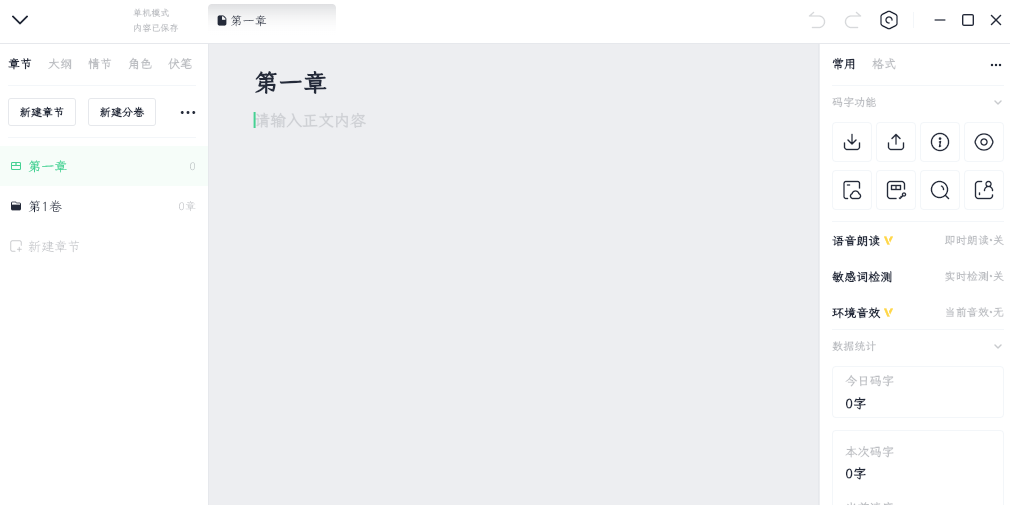Click the magnifying glass search icon
The width and height of the screenshot is (1010, 505).
click(940, 190)
